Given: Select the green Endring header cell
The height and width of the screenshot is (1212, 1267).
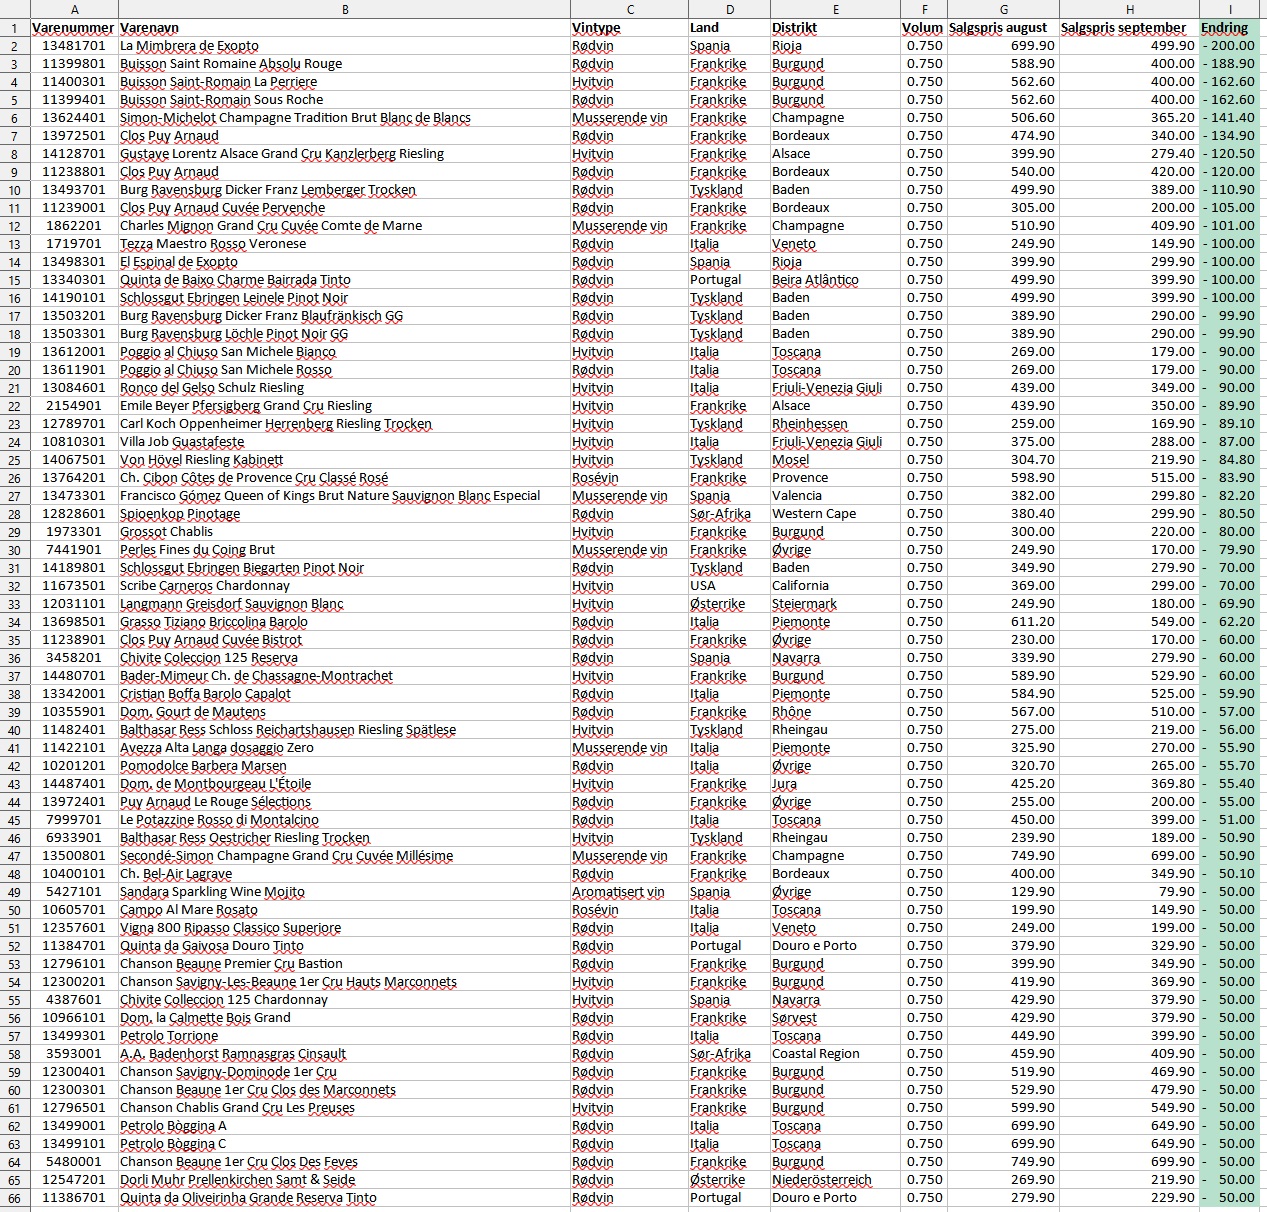Looking at the screenshot, I should pyautogui.click(x=1229, y=28).
